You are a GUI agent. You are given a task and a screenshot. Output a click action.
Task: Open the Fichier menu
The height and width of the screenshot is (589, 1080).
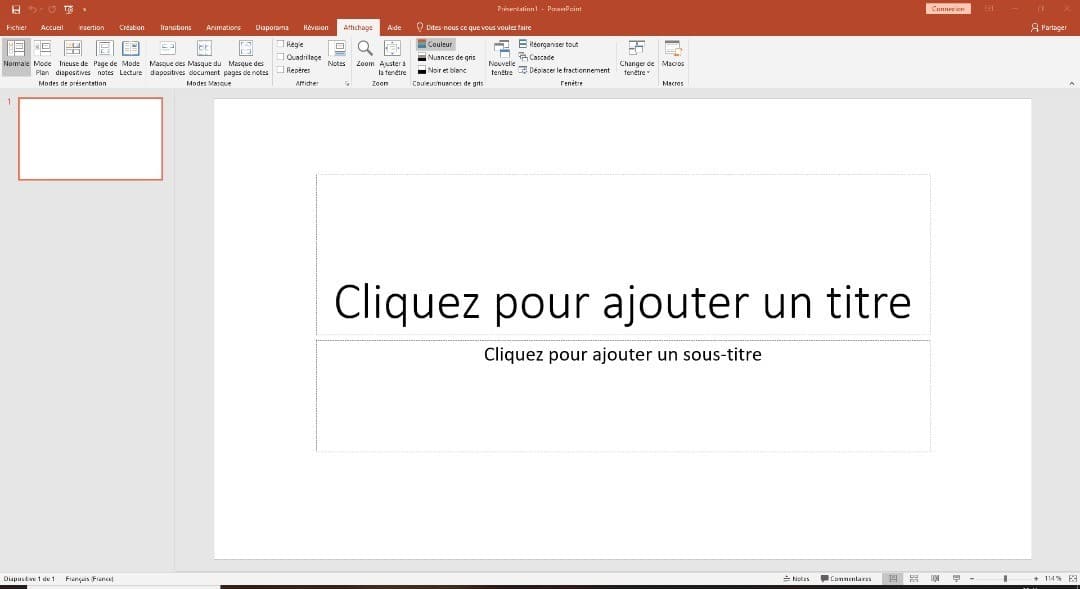pos(16,27)
